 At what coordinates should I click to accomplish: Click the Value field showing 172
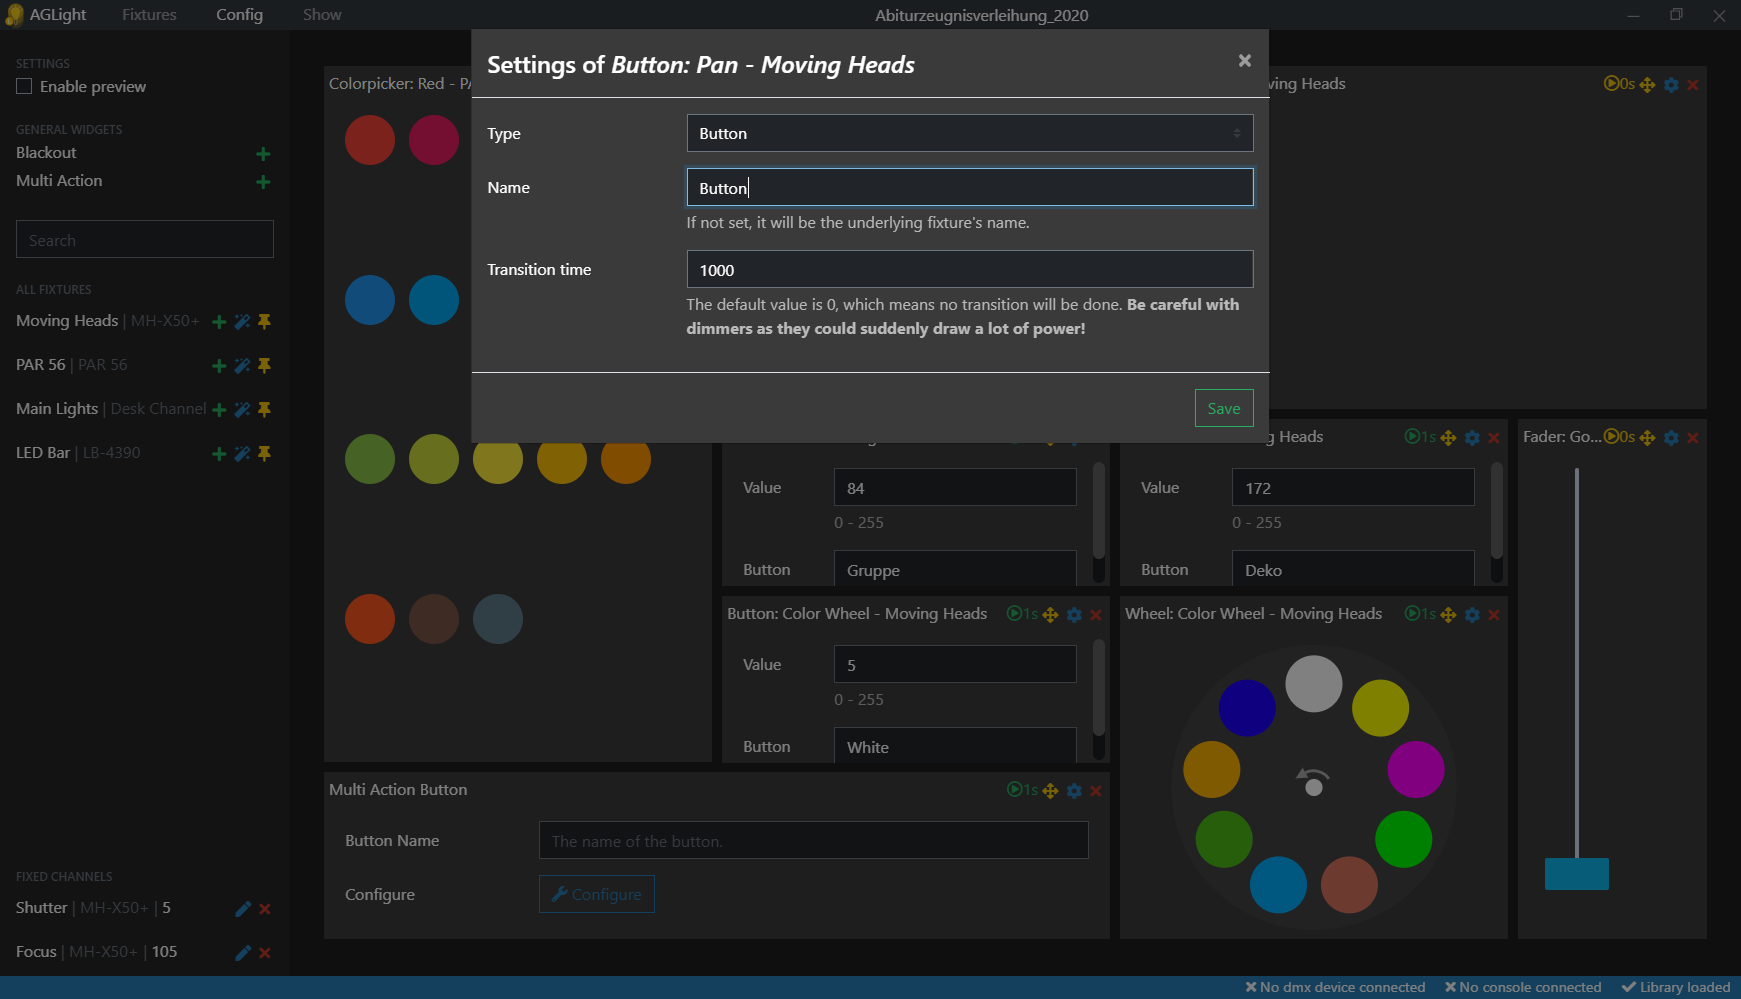pos(1353,488)
